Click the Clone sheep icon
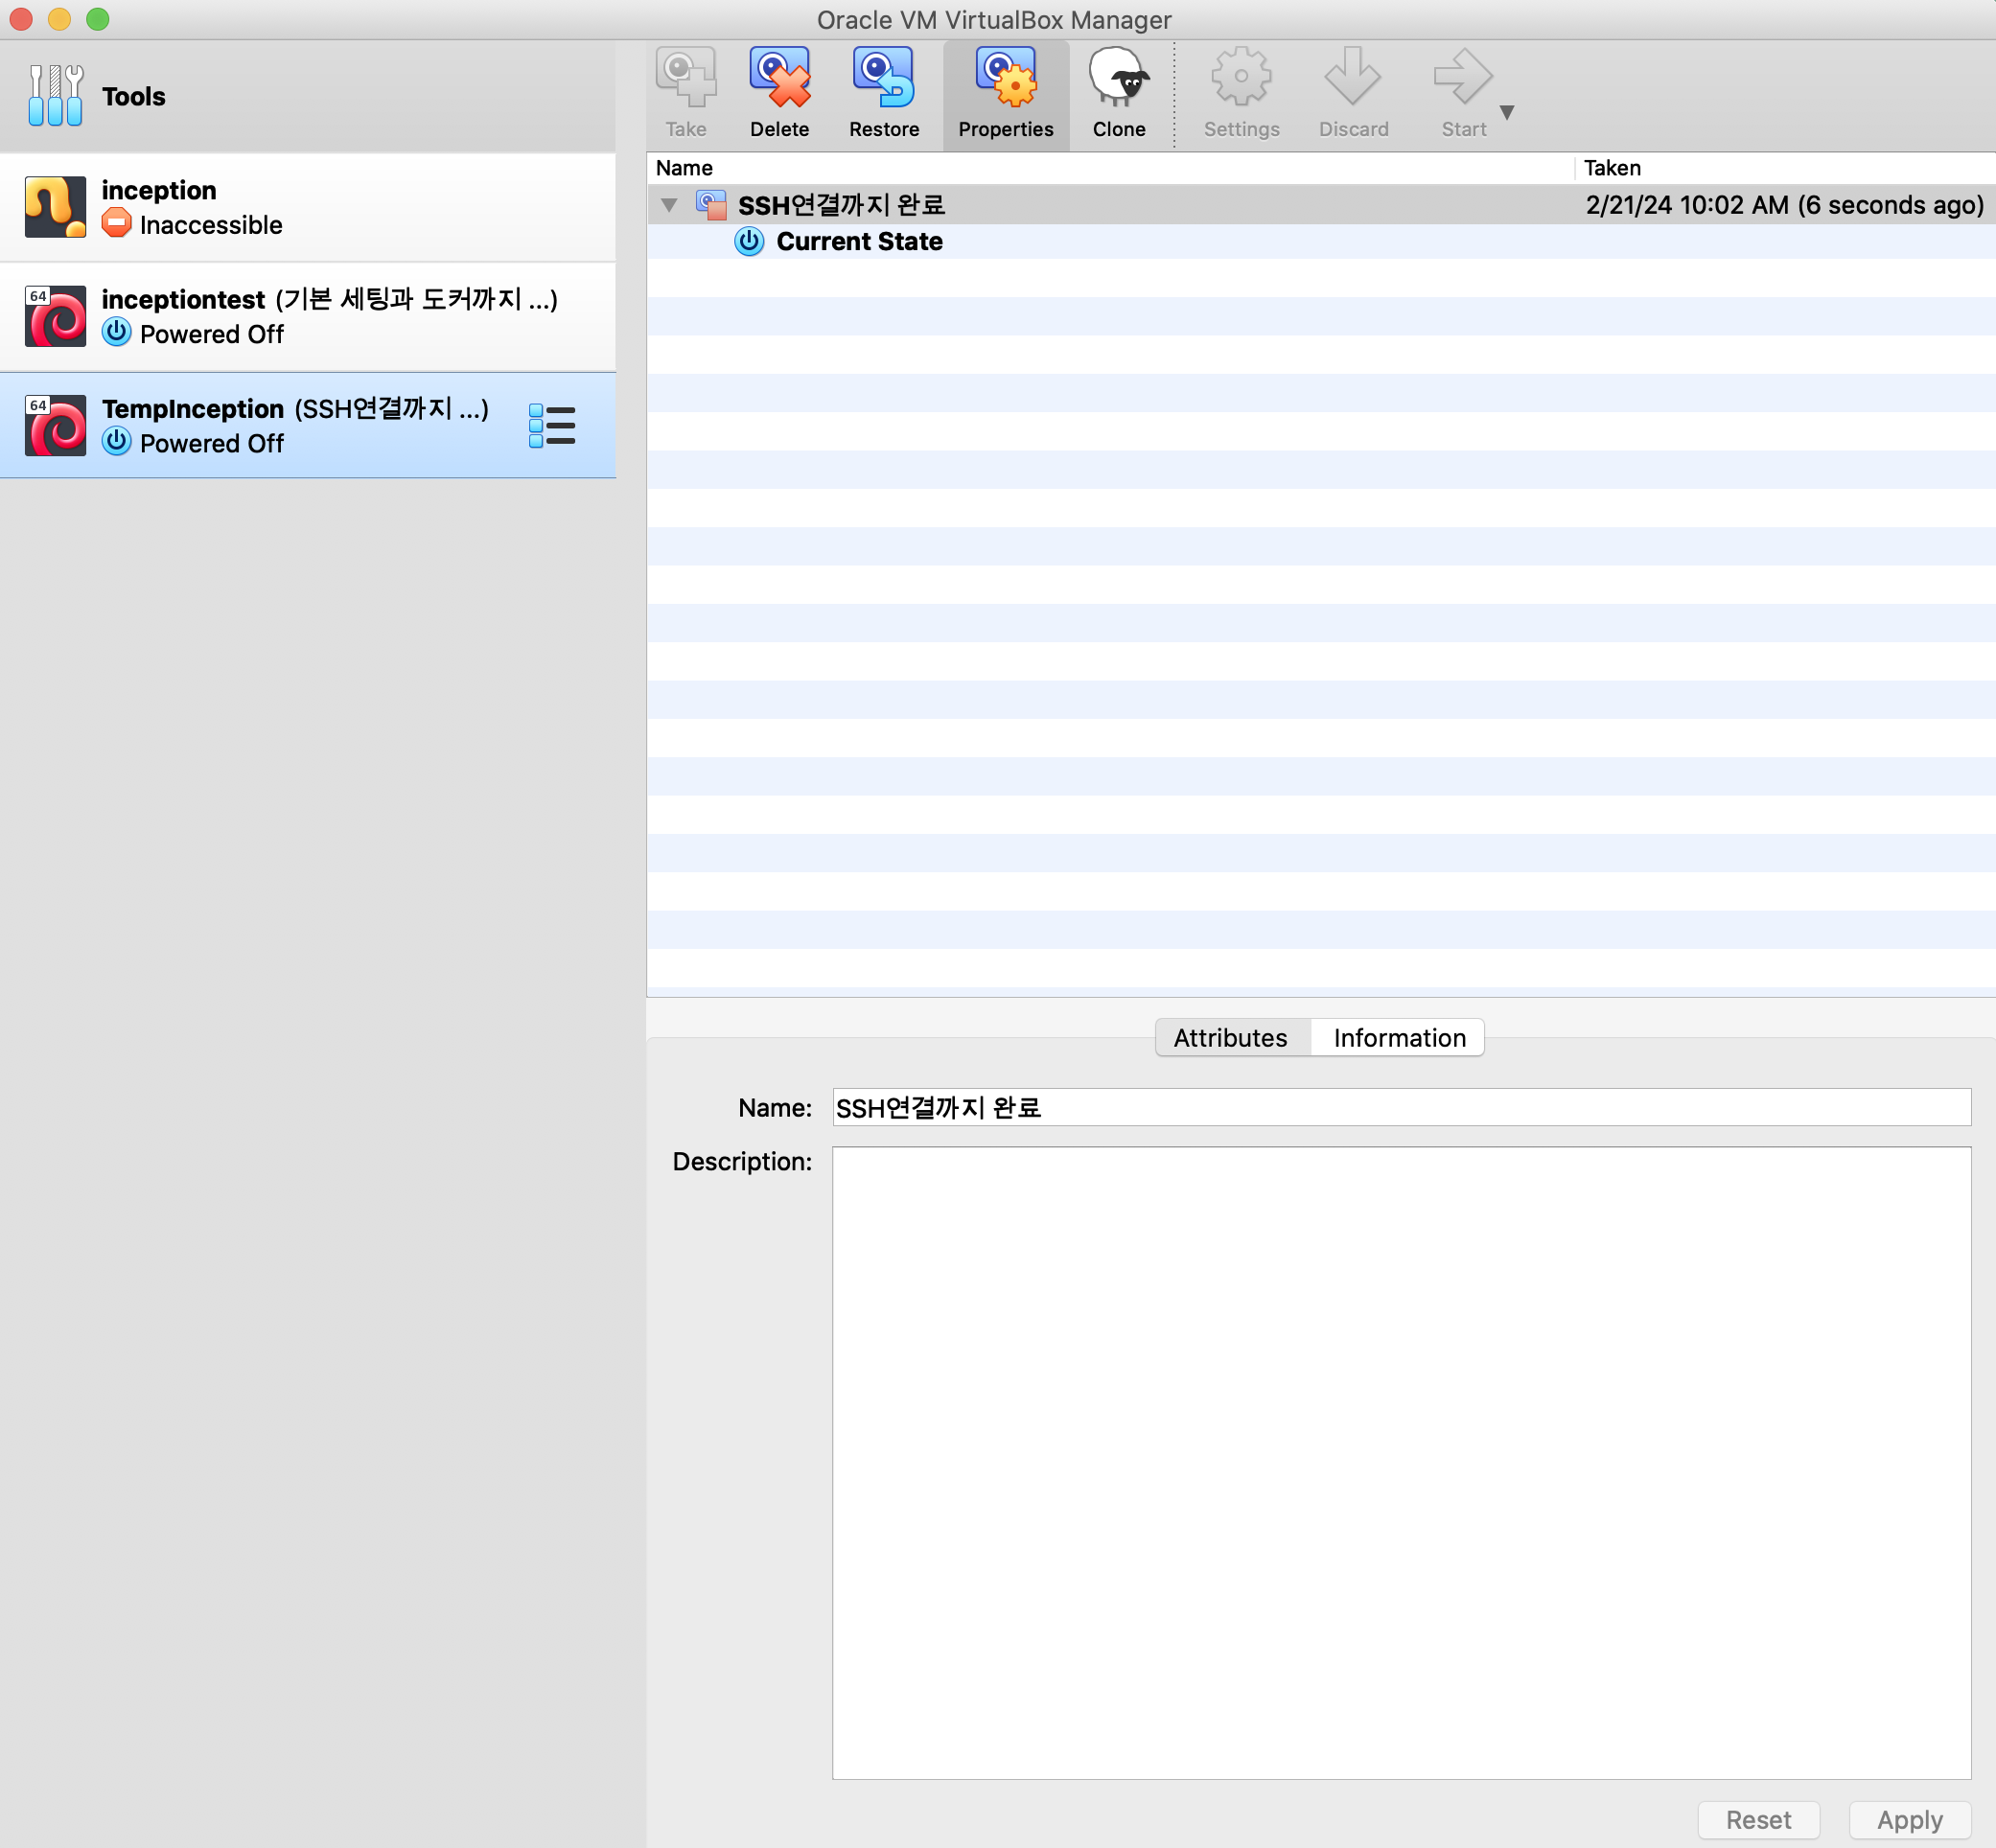1996x1848 pixels. point(1119,77)
